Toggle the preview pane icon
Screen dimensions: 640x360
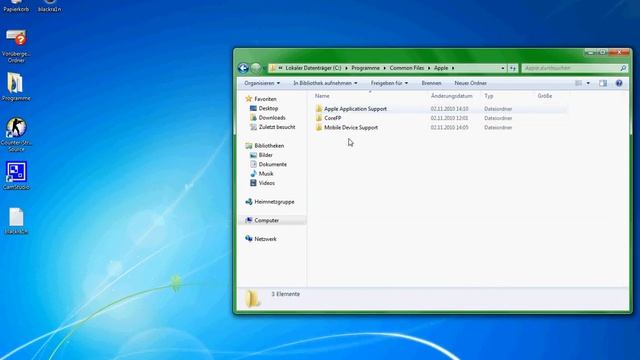(603, 83)
